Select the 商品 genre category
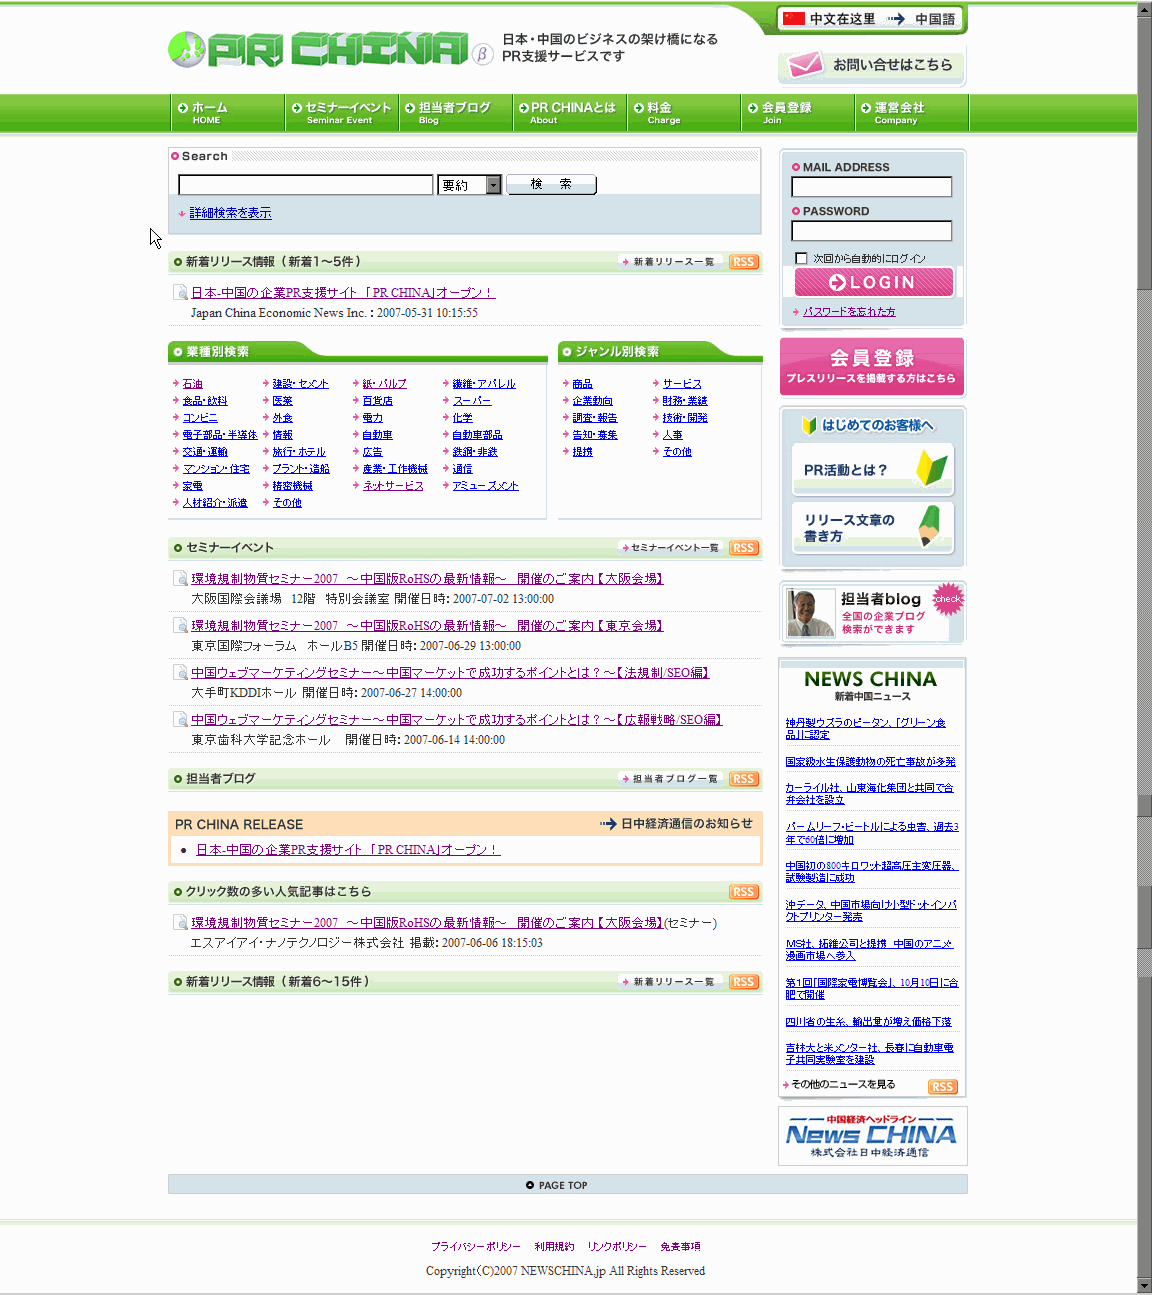 pos(582,384)
